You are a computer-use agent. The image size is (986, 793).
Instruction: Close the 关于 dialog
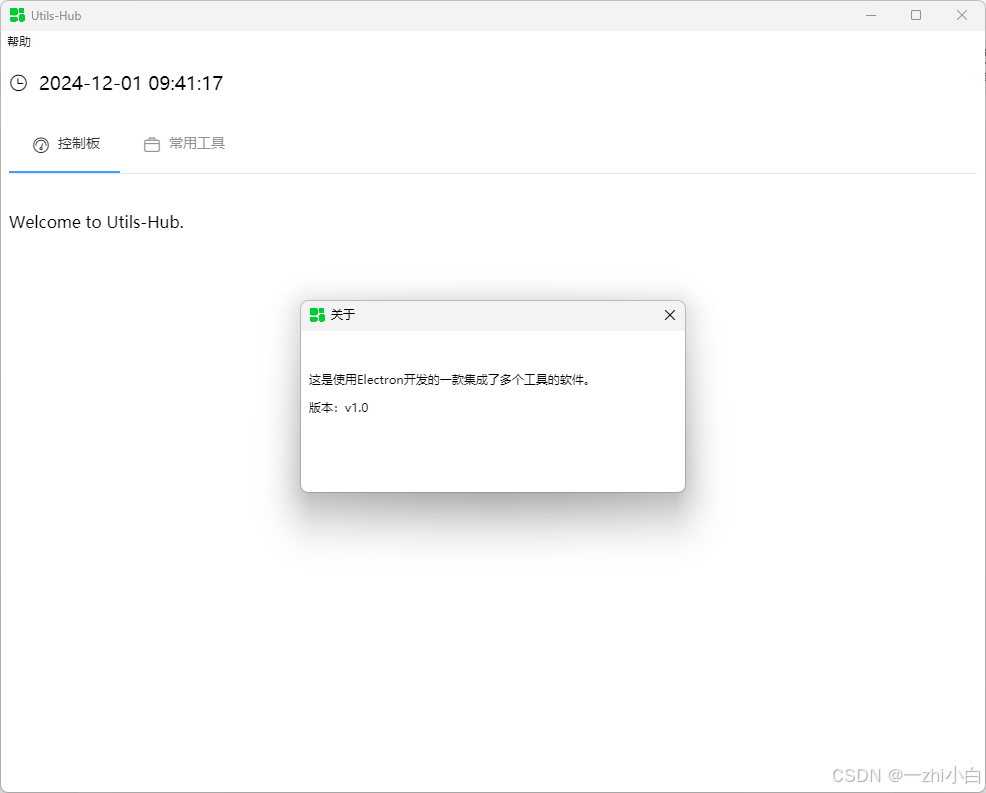tap(670, 315)
